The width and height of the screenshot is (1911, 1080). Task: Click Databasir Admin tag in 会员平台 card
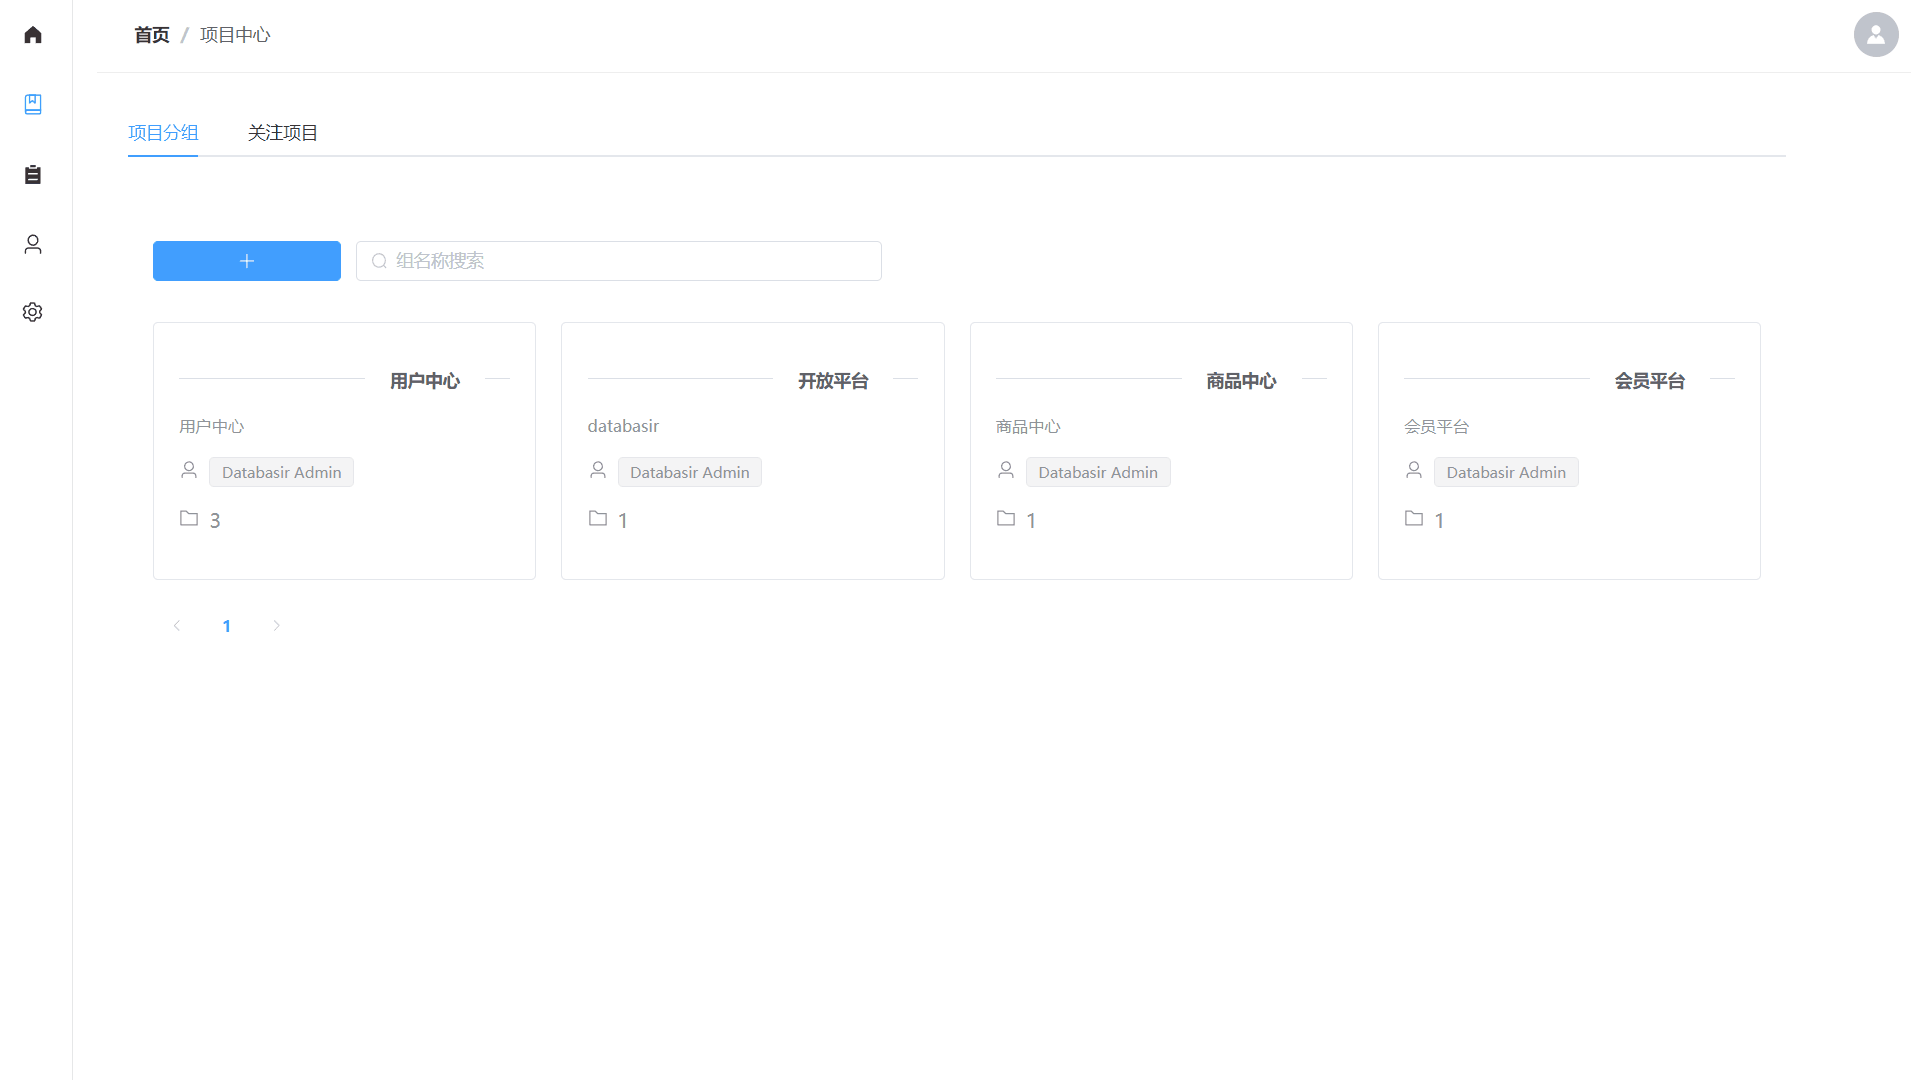point(1505,472)
